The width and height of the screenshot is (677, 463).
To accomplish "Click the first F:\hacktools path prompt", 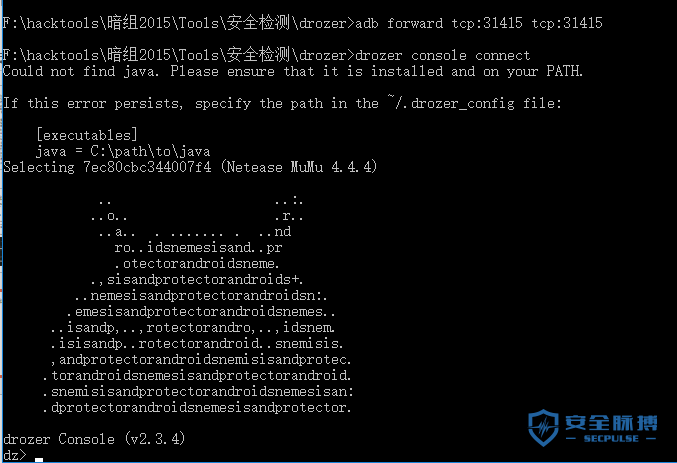I will 179,23.
